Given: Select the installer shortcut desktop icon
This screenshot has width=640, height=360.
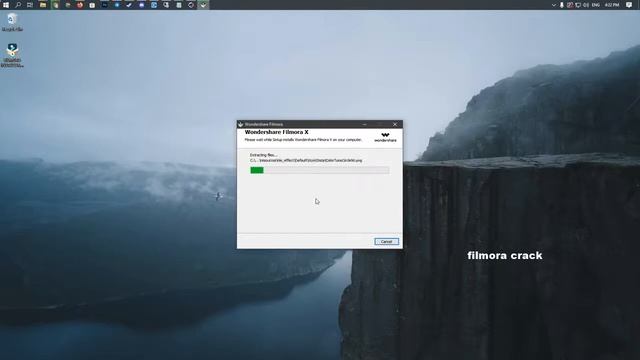Looking at the screenshot, I should tap(12, 55).
